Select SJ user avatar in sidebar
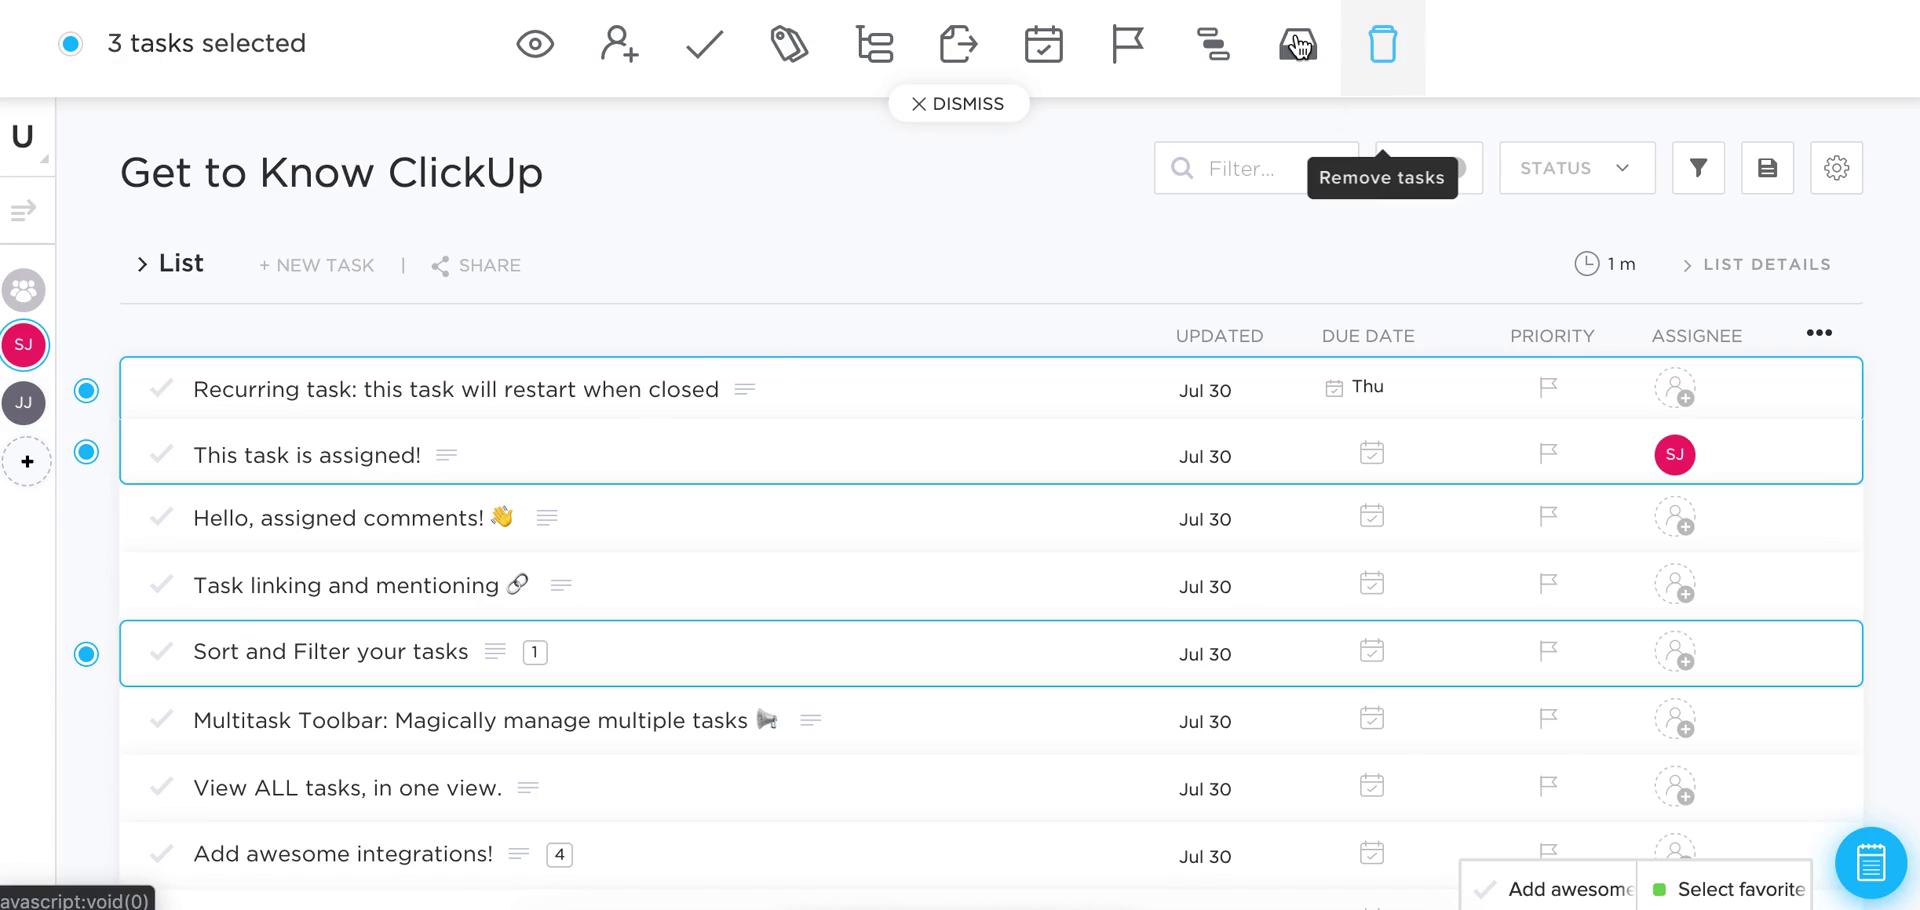 click(x=24, y=344)
